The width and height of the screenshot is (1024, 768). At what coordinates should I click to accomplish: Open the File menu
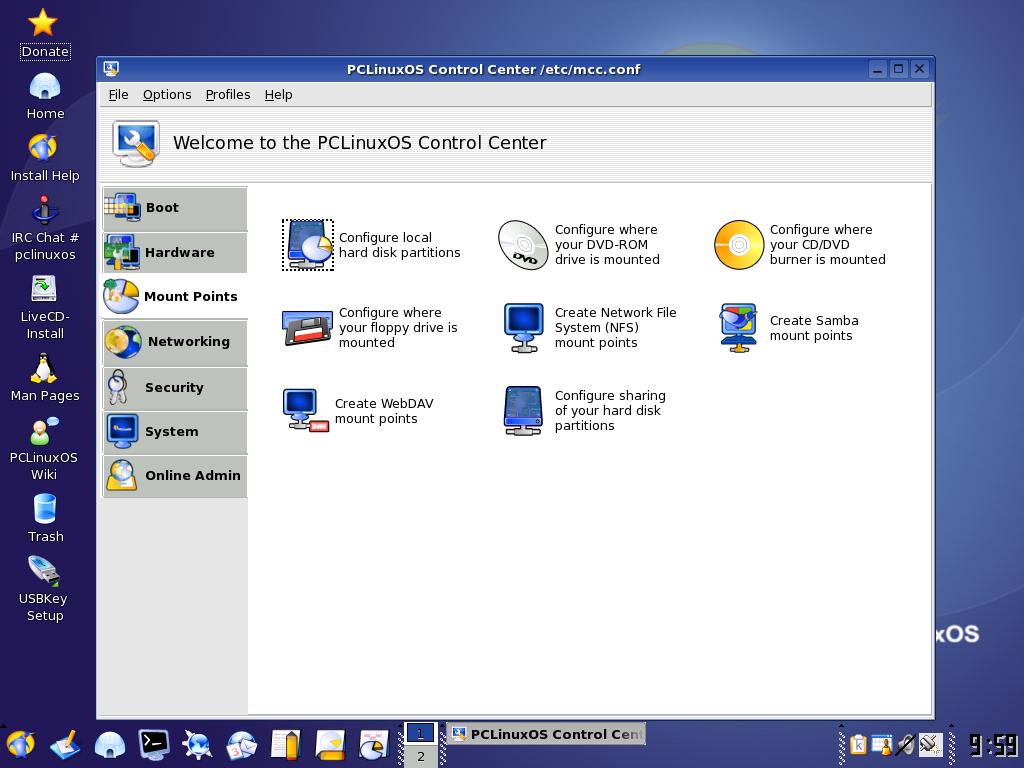118,95
